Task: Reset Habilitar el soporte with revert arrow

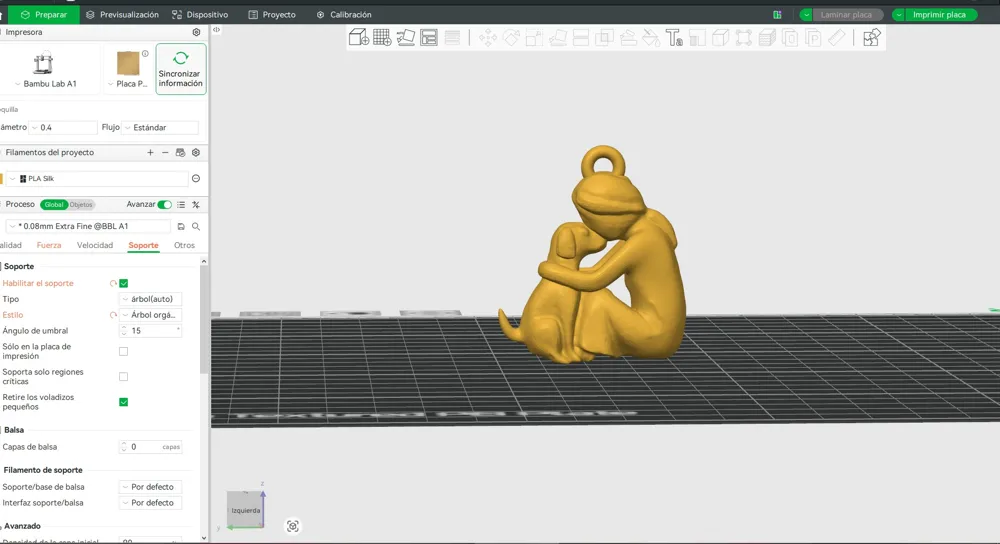Action: [113, 283]
